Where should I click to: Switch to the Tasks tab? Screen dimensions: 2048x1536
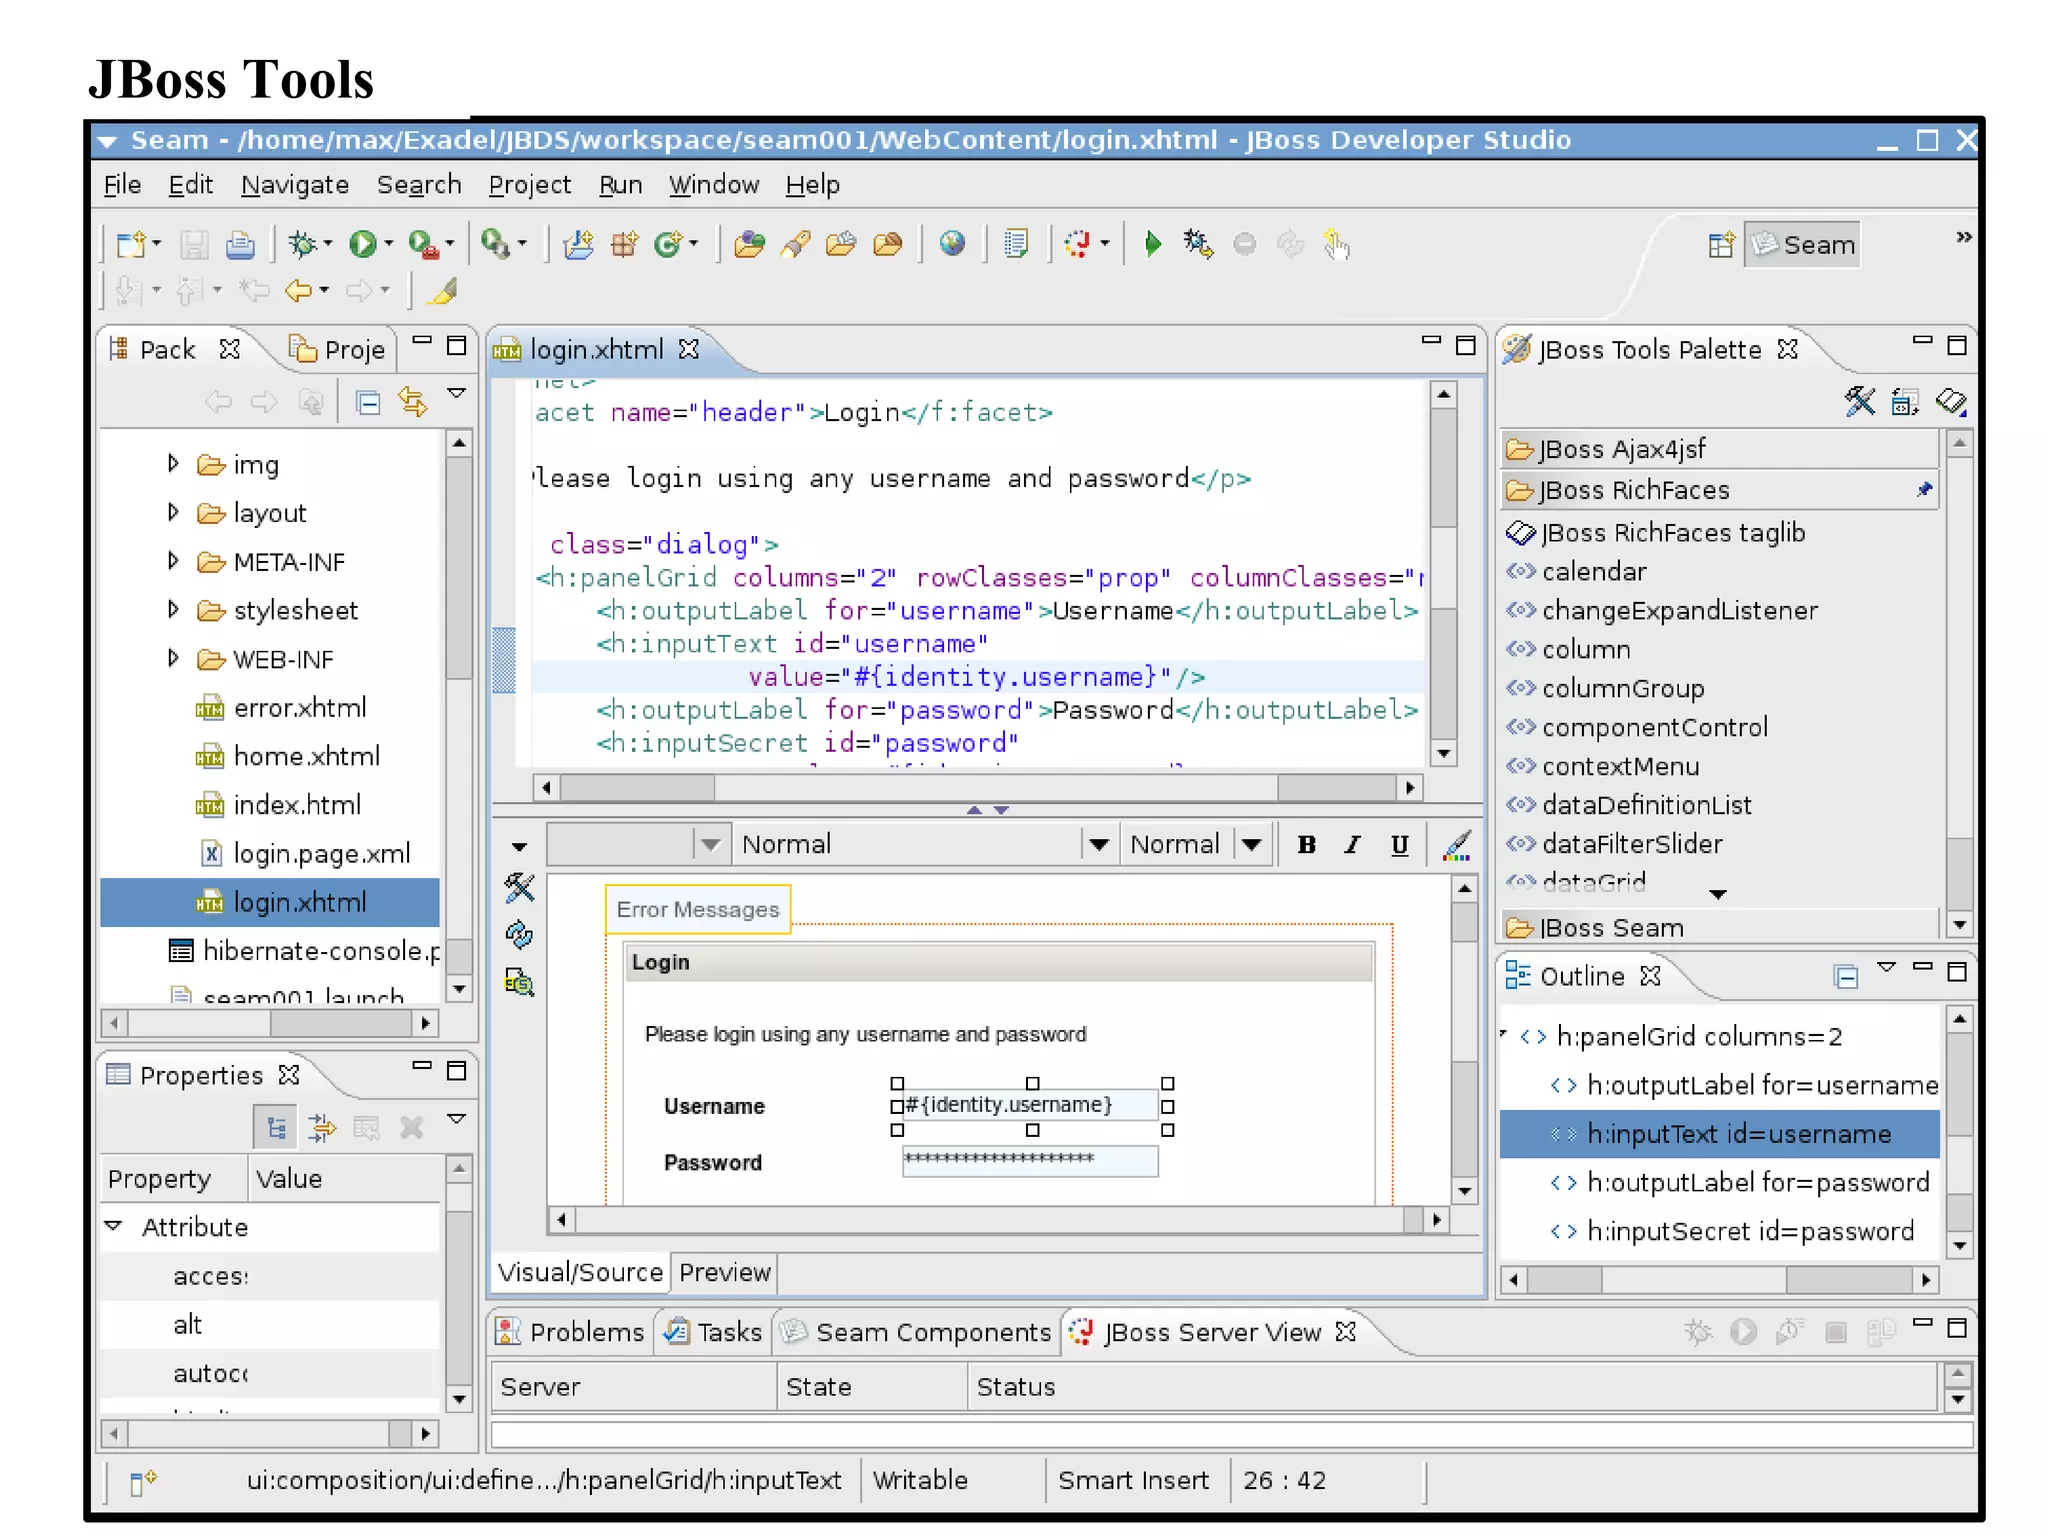click(x=714, y=1332)
